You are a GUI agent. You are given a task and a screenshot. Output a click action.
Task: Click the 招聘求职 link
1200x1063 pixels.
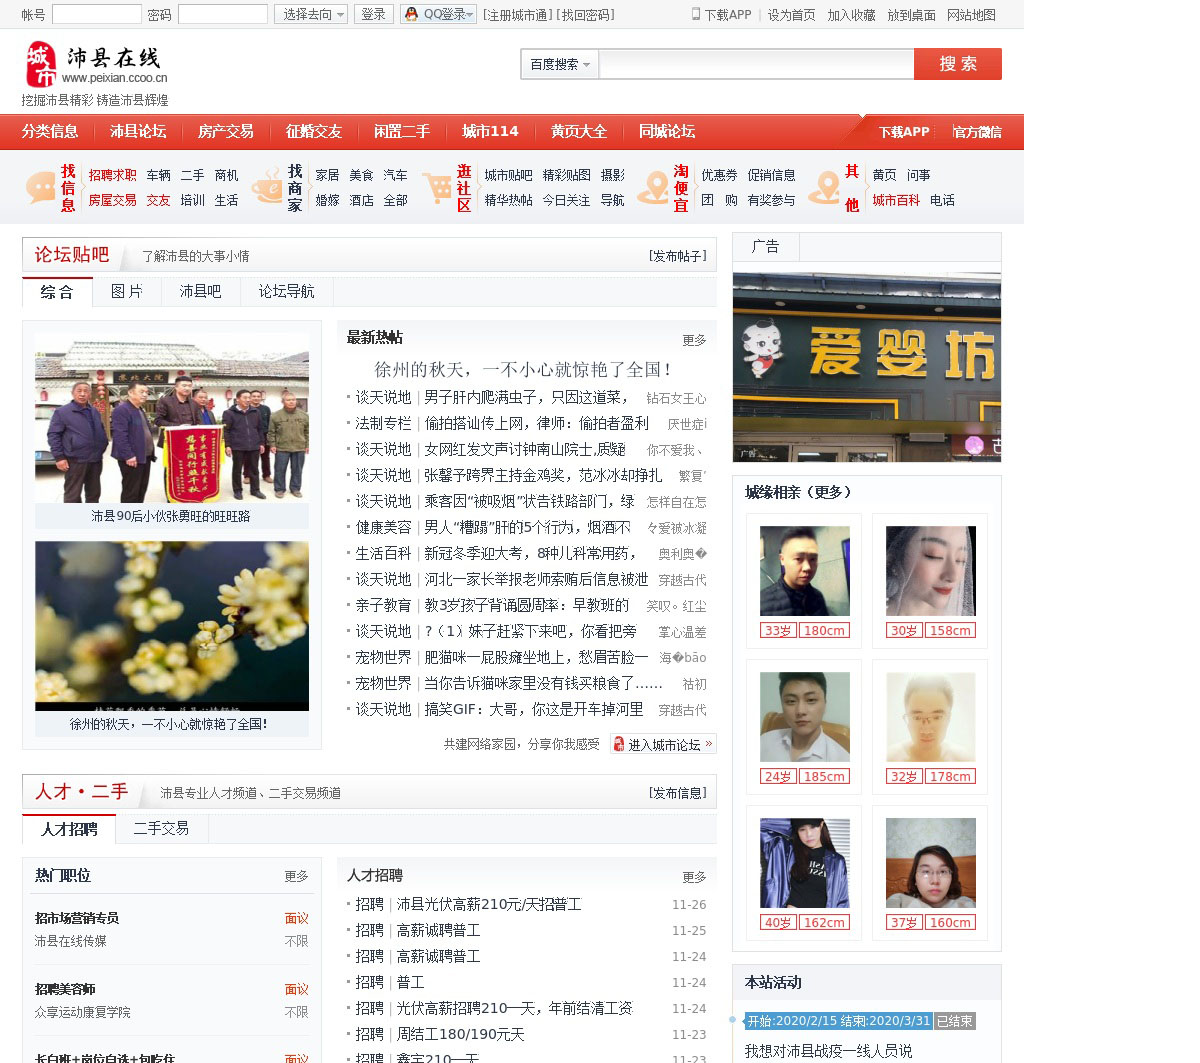[x=113, y=175]
